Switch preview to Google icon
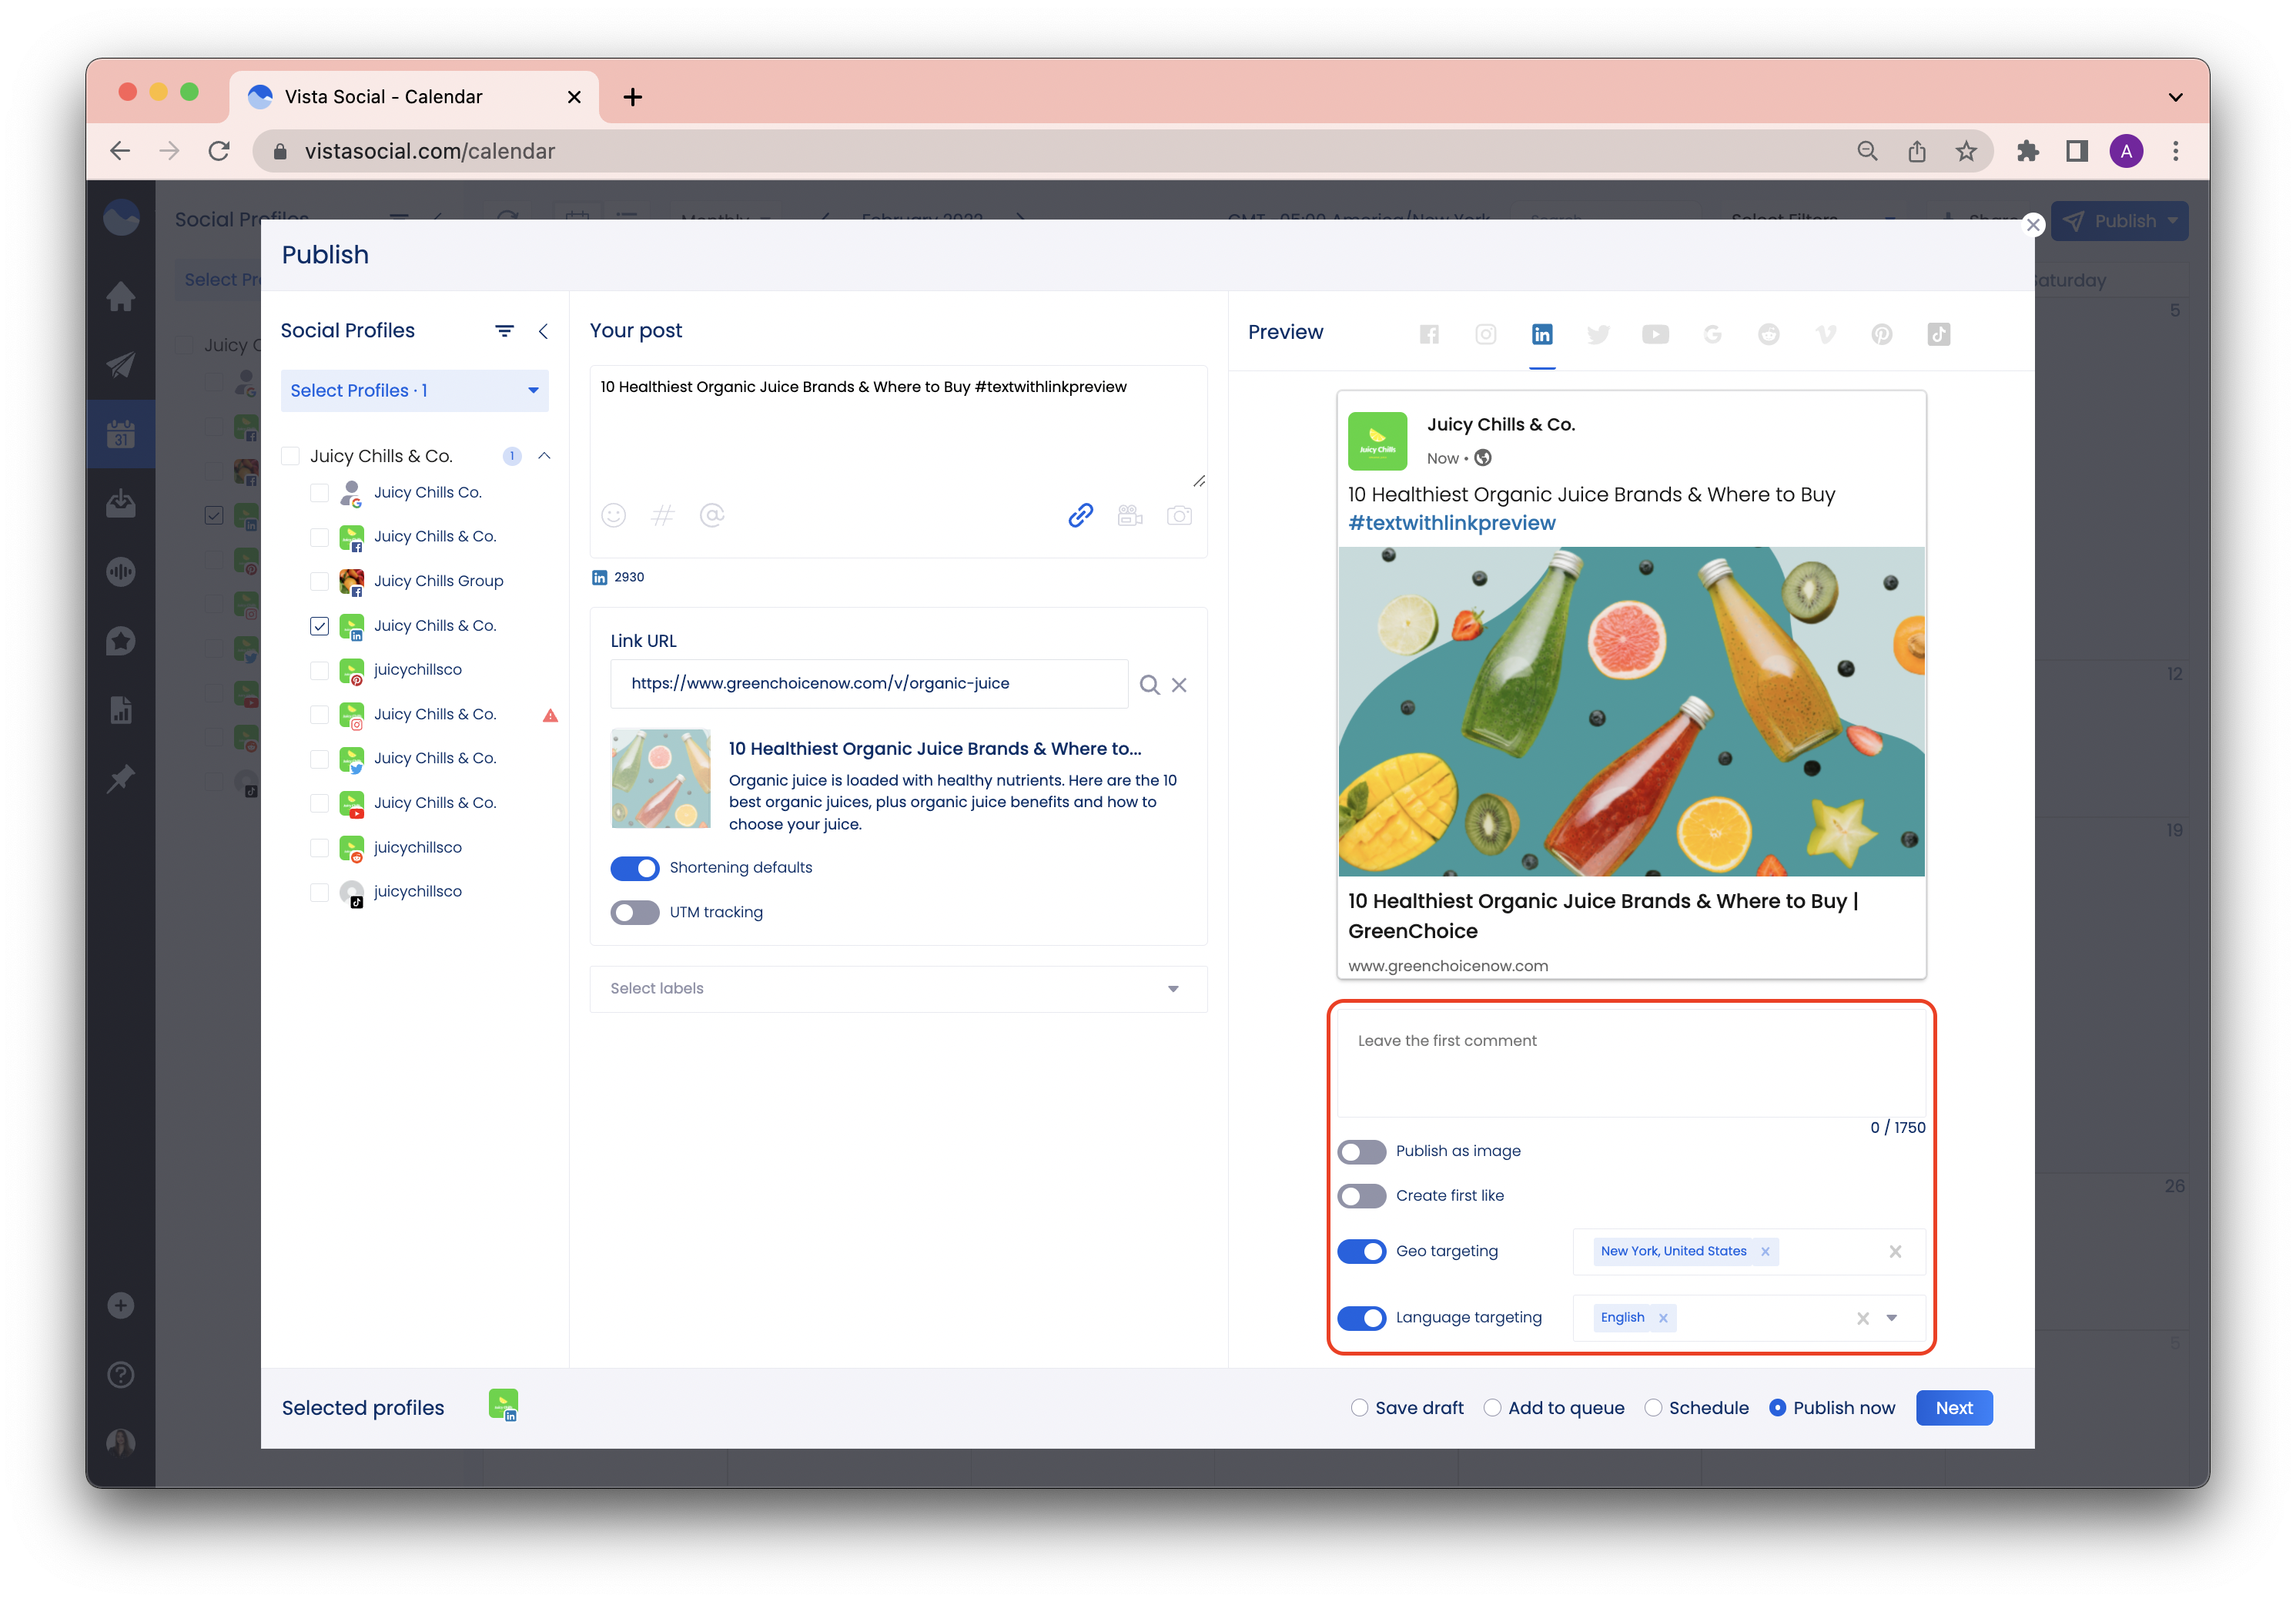The width and height of the screenshot is (2296, 1602). [1712, 334]
